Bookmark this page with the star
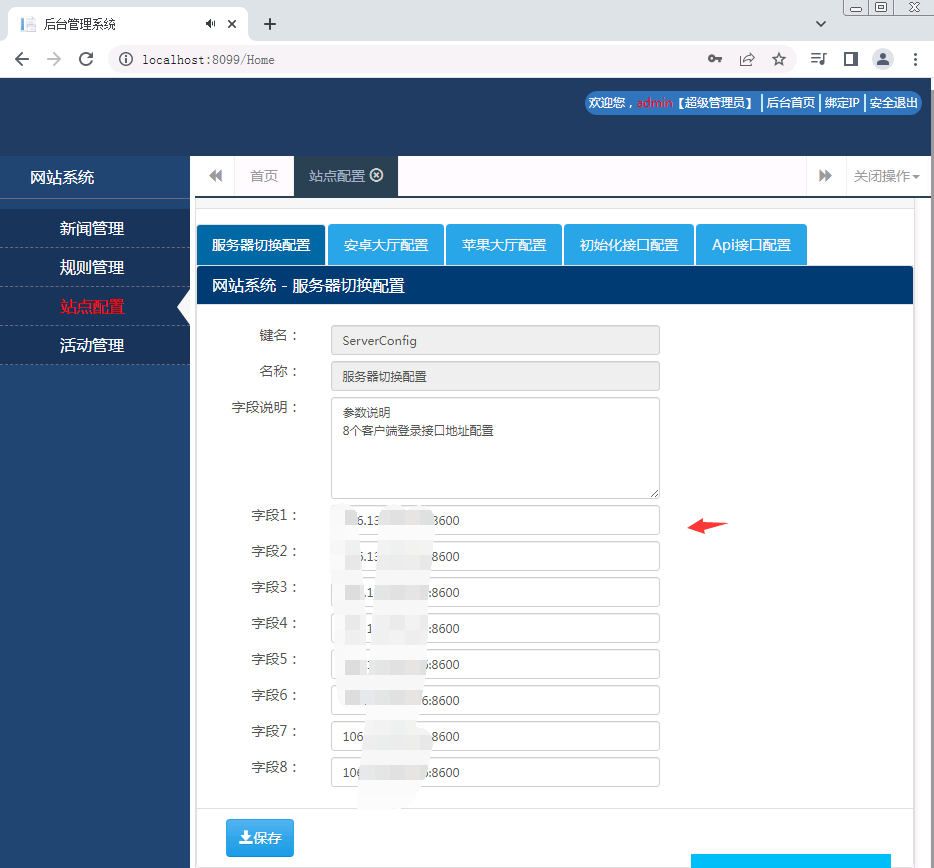This screenshot has width=934, height=868. (779, 59)
